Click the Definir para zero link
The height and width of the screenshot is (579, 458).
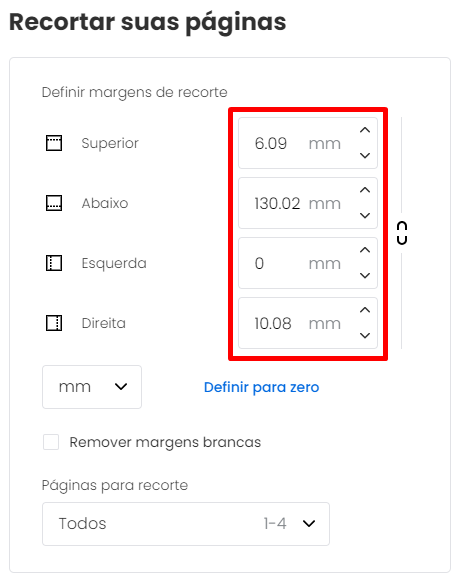pos(262,387)
